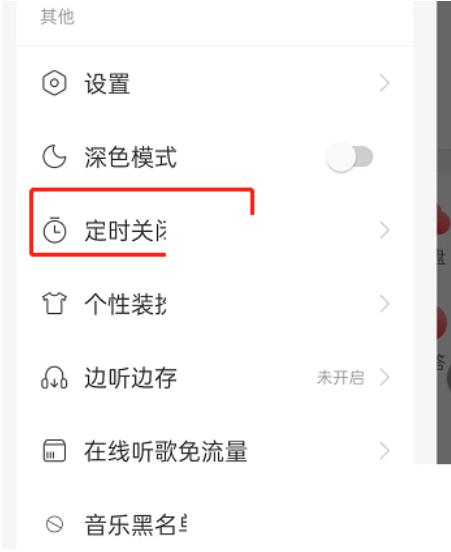Toggle the 深色模式 switch on
The width and height of the screenshot is (451, 552).
(x=350, y=157)
